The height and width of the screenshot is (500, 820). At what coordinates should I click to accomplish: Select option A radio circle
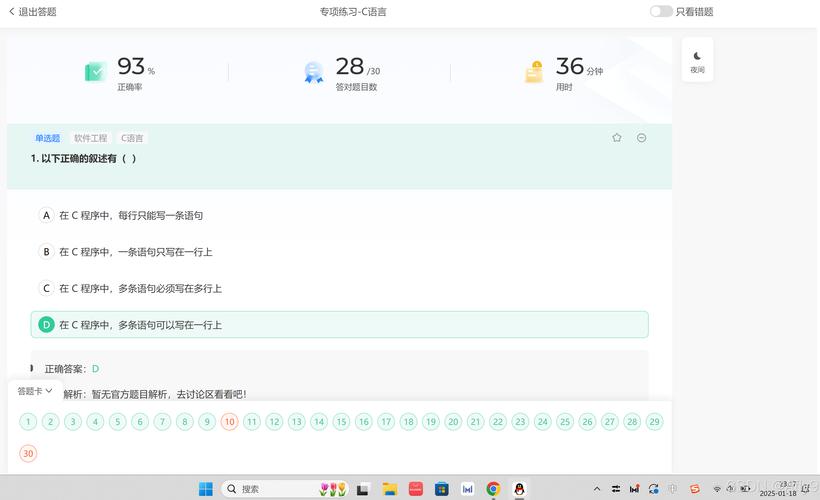[x=46, y=215]
